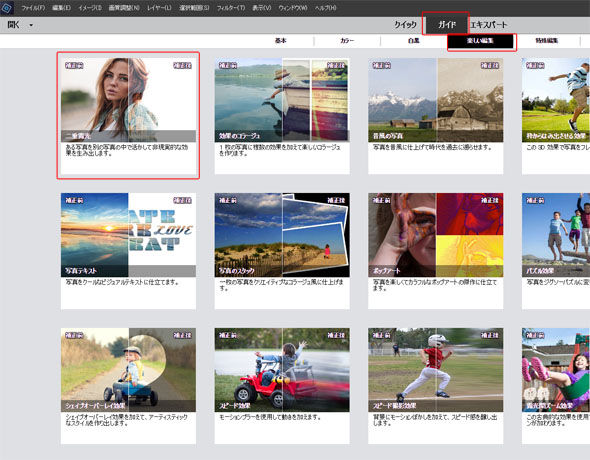Open the レイヤー(L) menu
590x460 pixels.
(x=159, y=8)
